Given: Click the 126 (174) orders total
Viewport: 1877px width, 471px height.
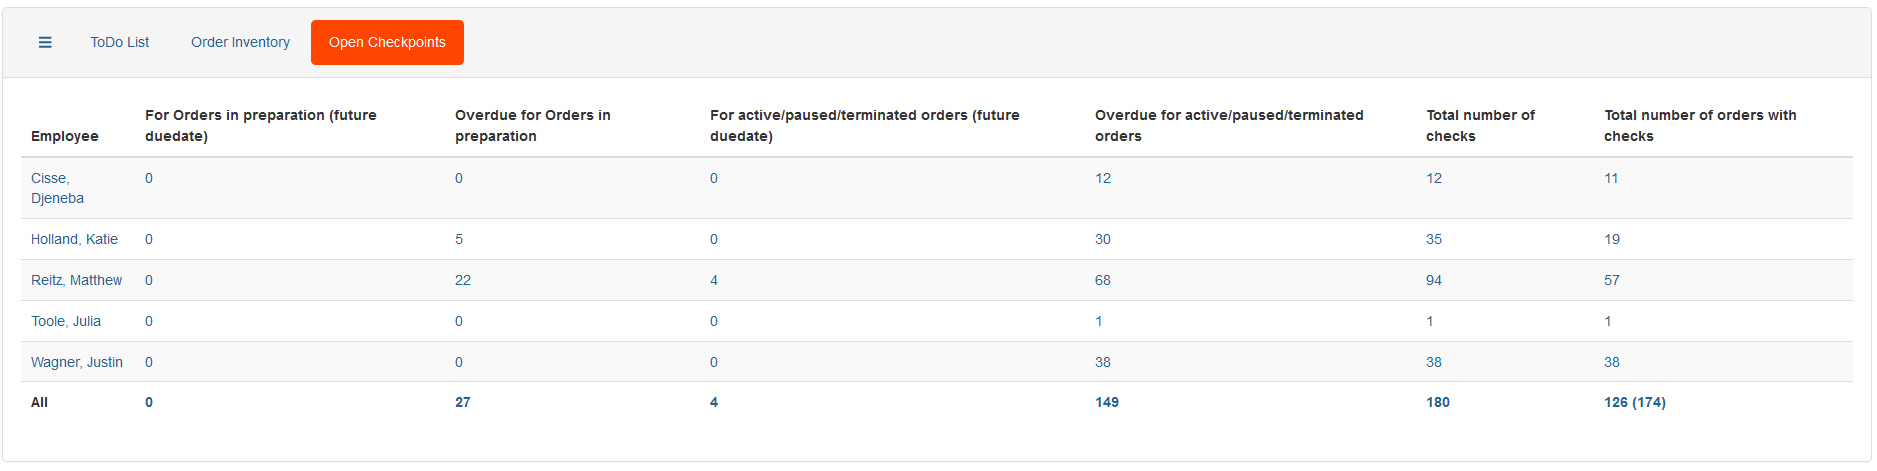Looking at the screenshot, I should tap(1635, 402).
